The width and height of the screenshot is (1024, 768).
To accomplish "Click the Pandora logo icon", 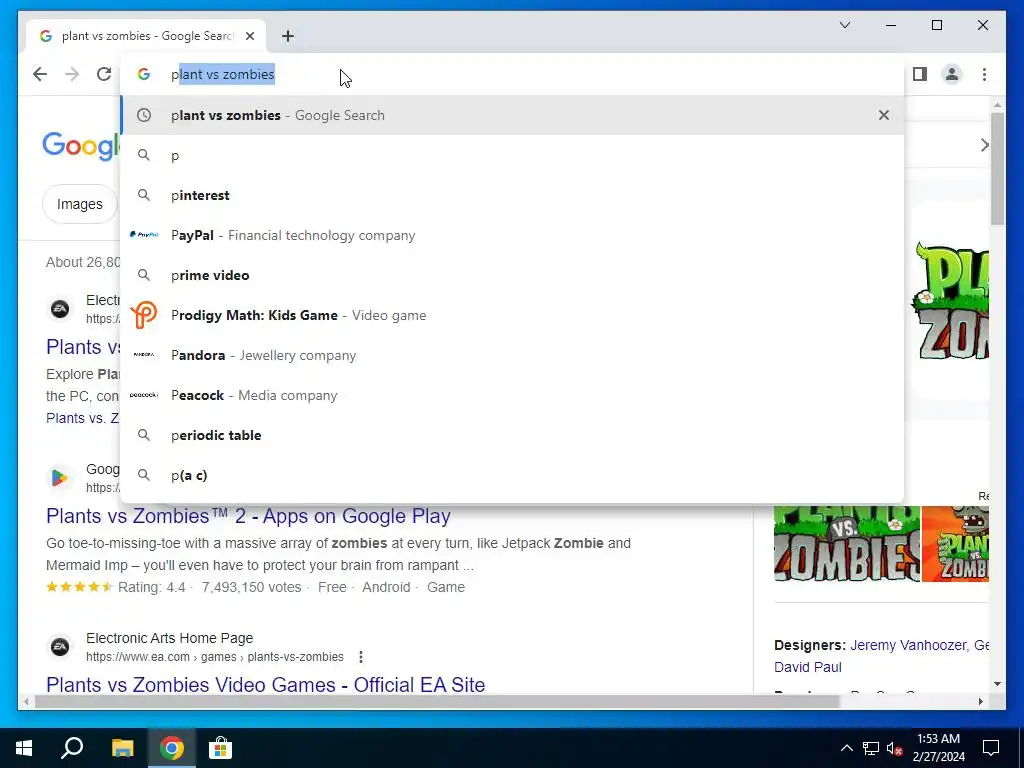I will point(144,355).
